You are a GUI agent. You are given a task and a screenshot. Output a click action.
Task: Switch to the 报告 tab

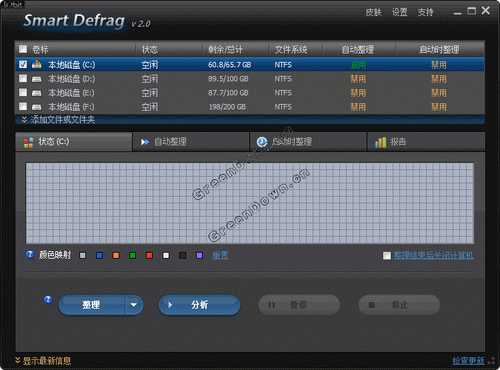(x=426, y=142)
